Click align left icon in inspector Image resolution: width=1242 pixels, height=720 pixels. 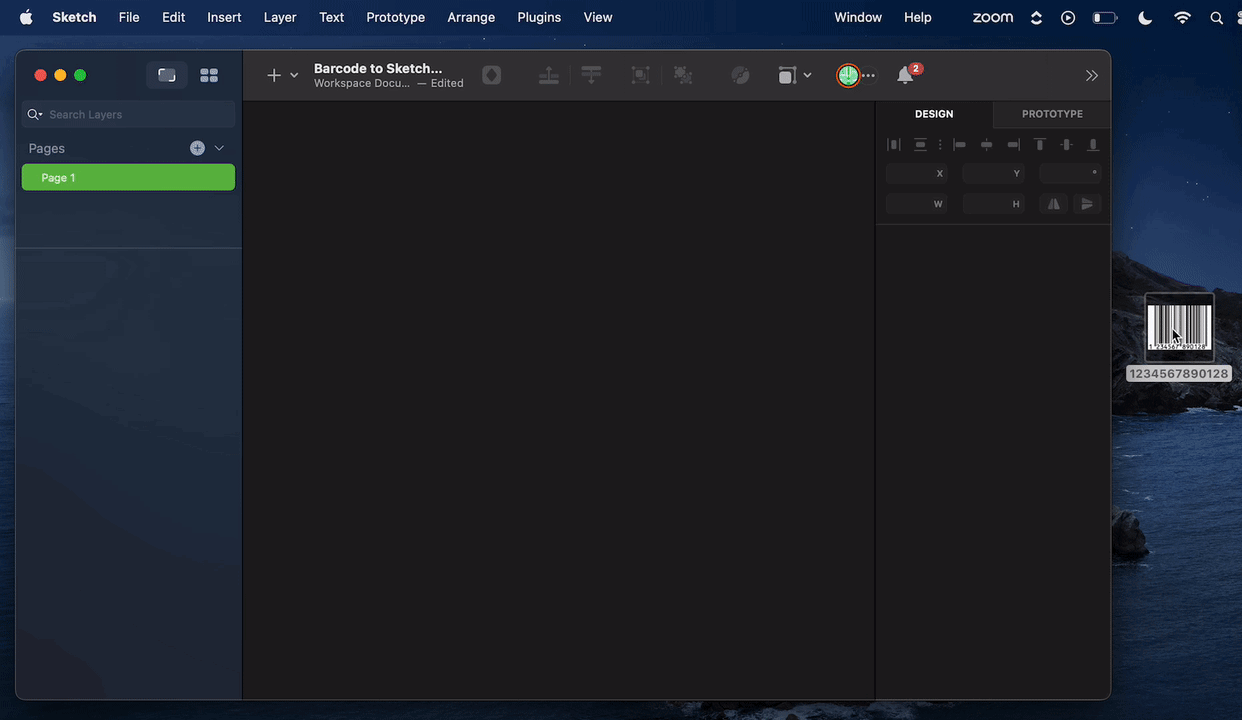coord(960,145)
